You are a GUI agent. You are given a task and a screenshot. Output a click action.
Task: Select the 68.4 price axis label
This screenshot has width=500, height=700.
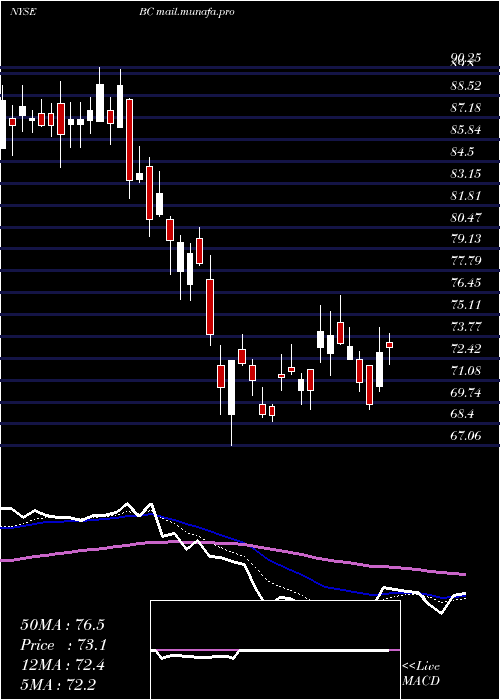pyautogui.click(x=462, y=414)
